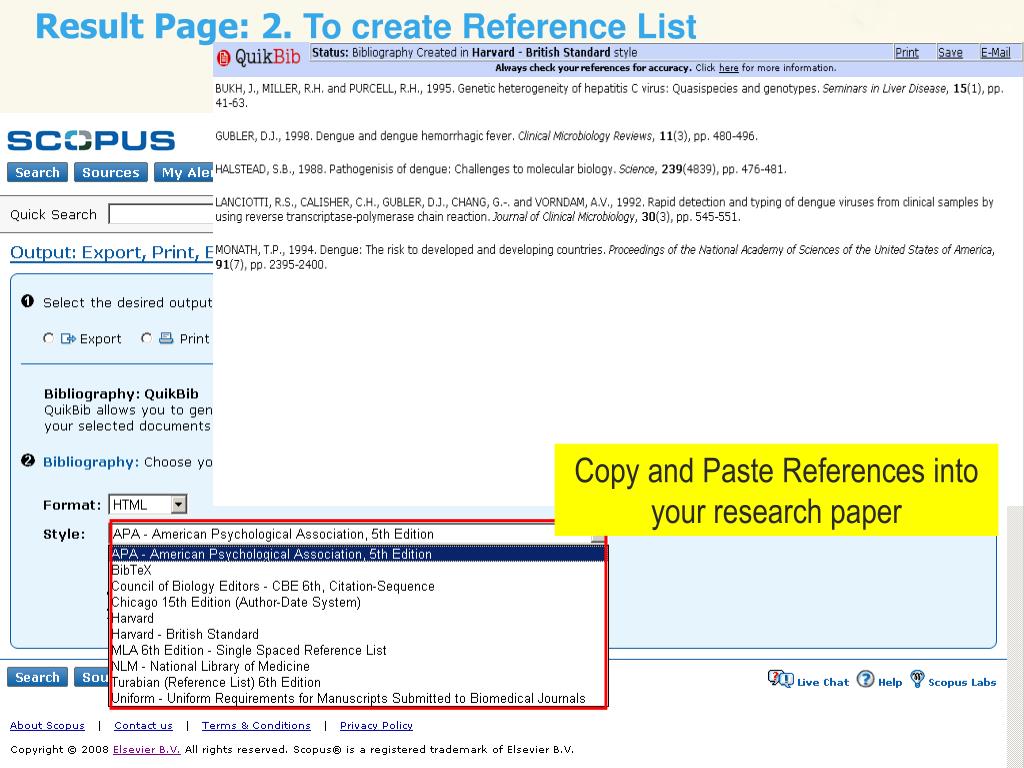This screenshot has height=768, width=1024.
Task: Choose Chicago 15th Edition style
Action: click(357, 602)
